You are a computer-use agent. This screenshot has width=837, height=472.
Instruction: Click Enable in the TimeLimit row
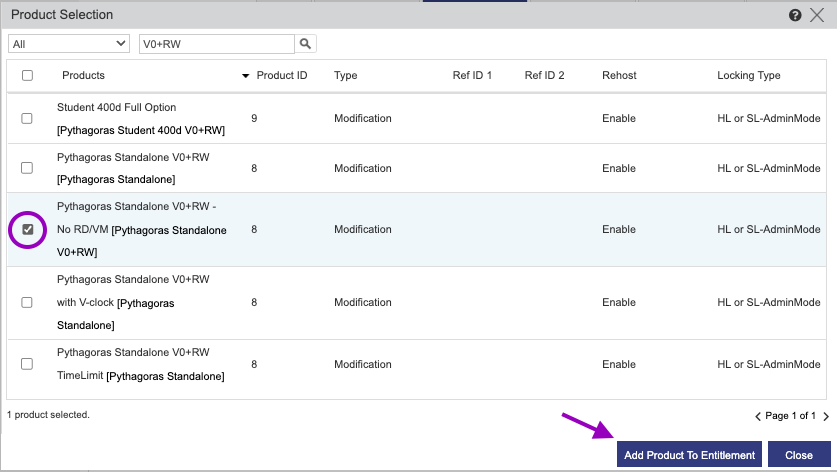(x=619, y=364)
